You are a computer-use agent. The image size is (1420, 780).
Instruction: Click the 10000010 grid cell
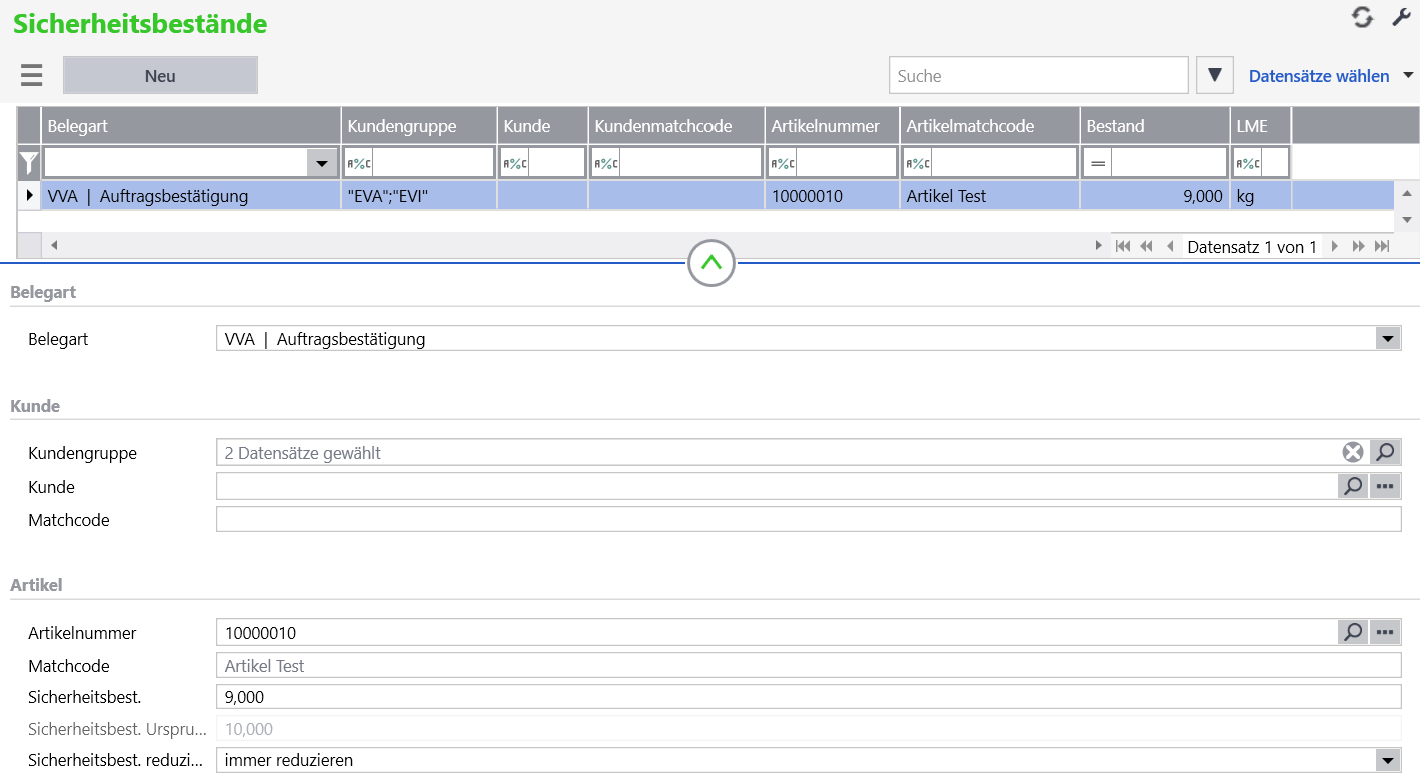832,196
